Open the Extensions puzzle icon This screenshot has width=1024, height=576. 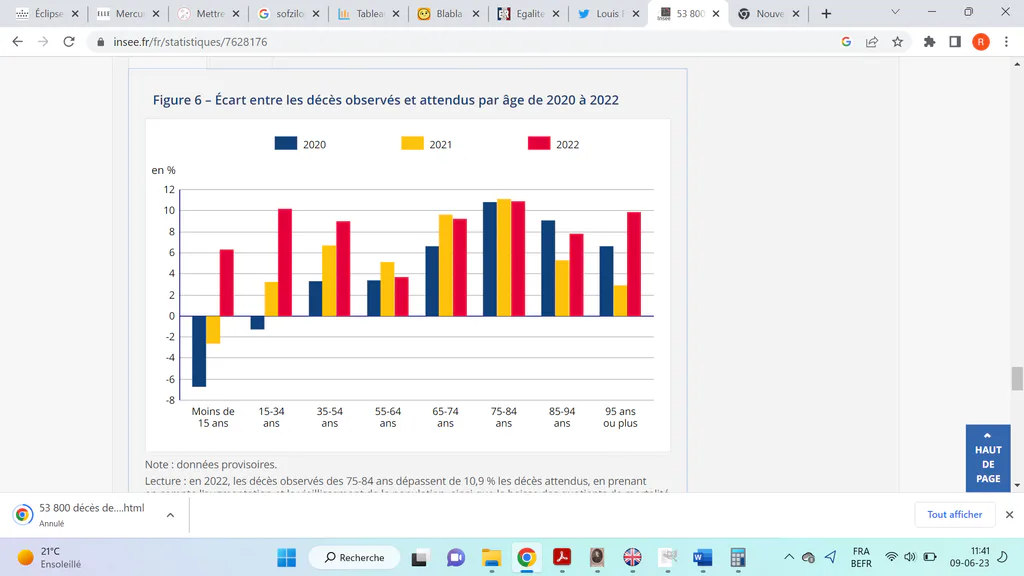(x=929, y=42)
